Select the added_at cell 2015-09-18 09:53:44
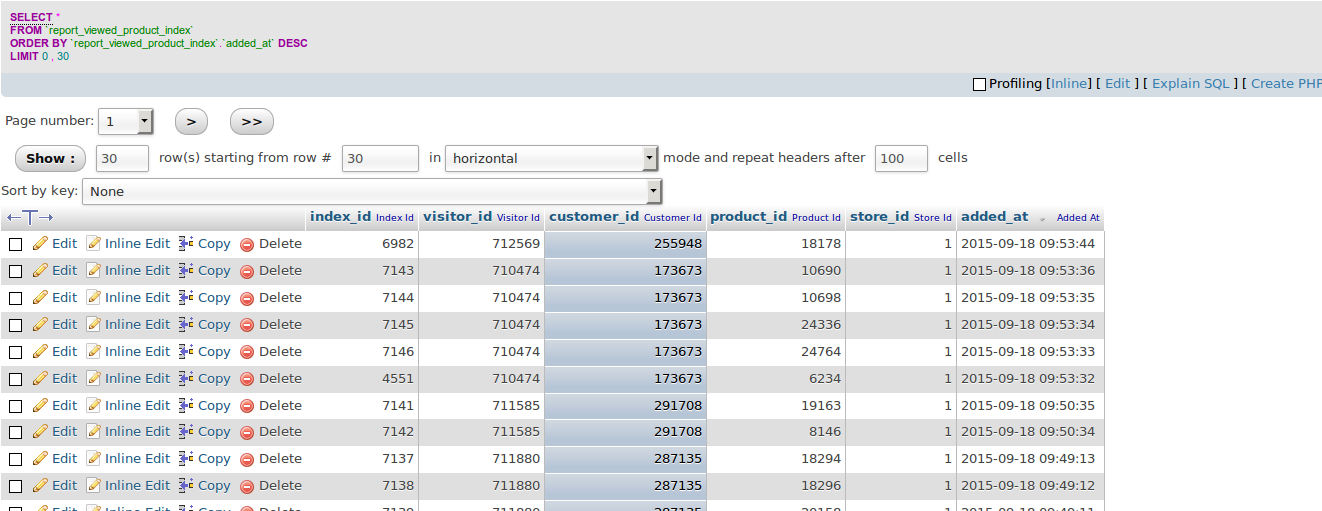The width and height of the screenshot is (1322, 511). [1030, 244]
